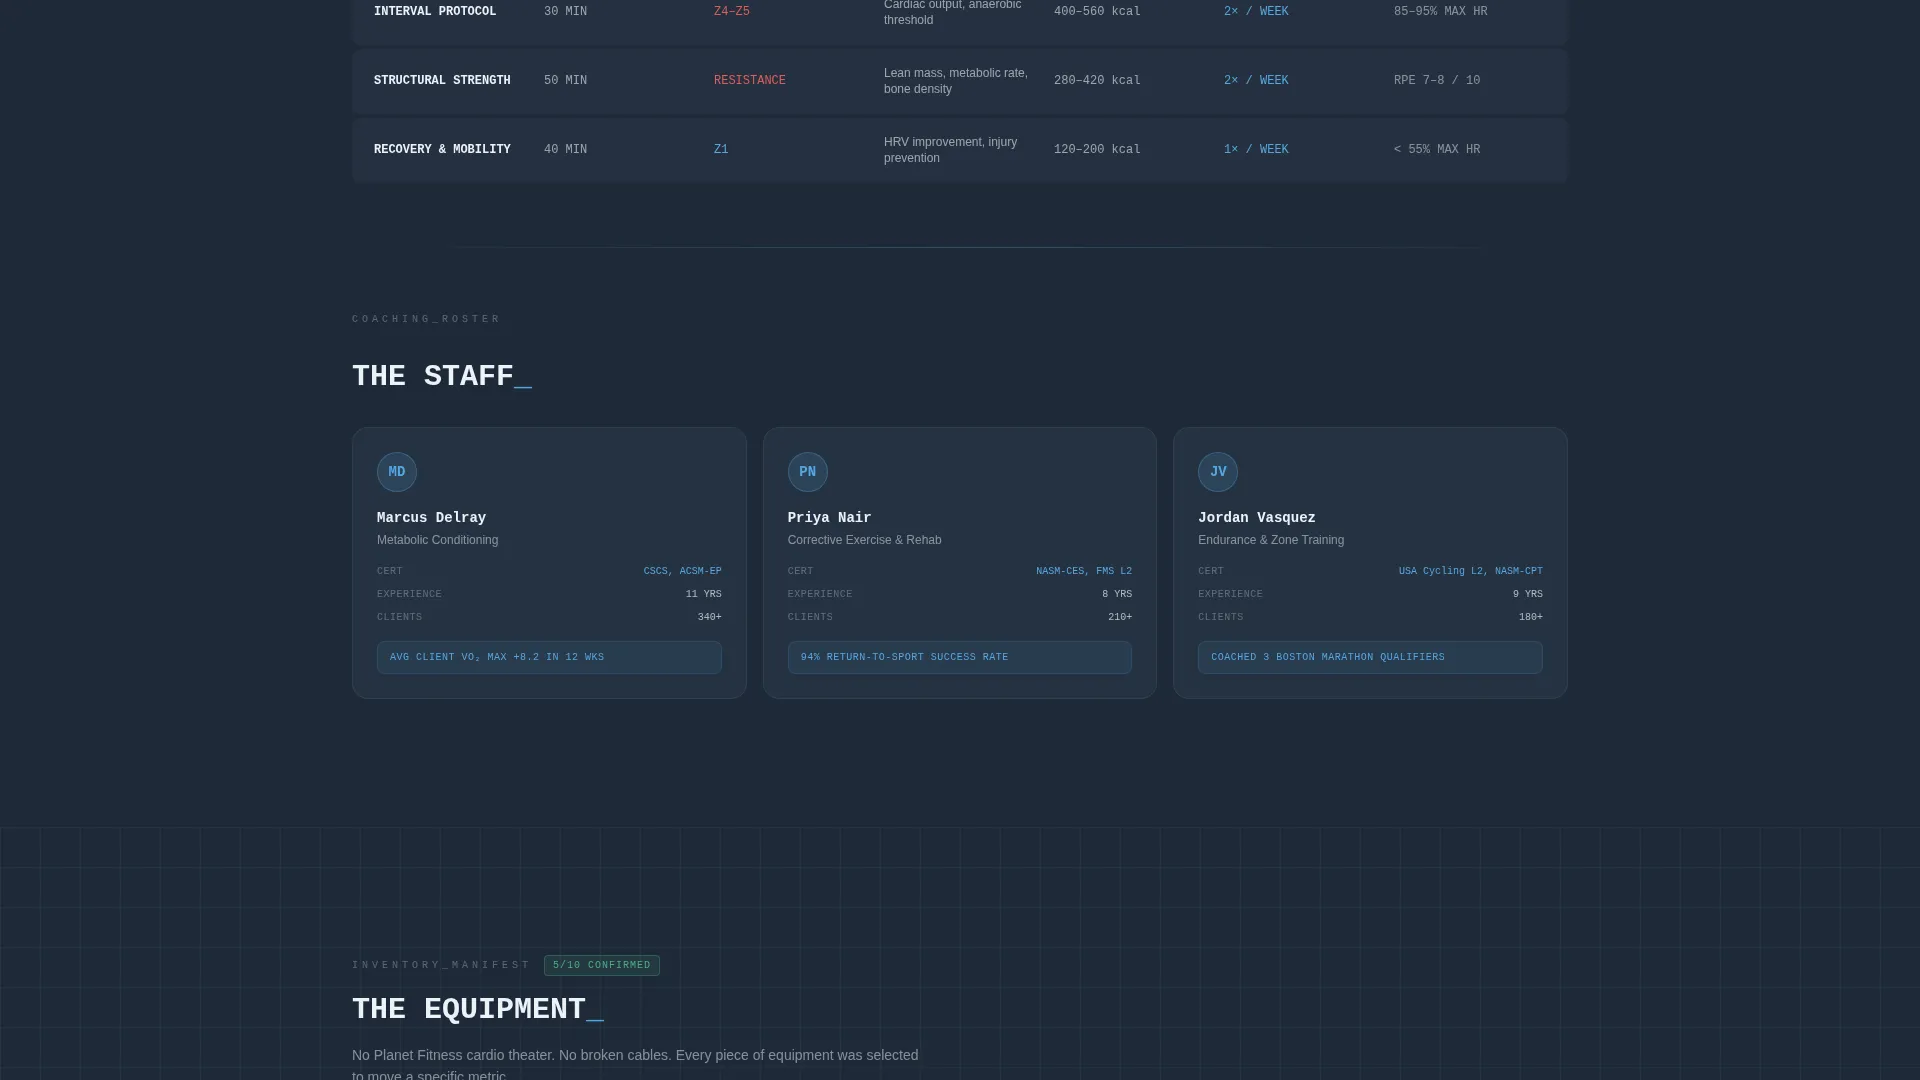Select the 5/10 CONFIRMED badge
The height and width of the screenshot is (1080, 1920).
pyautogui.click(x=602, y=965)
